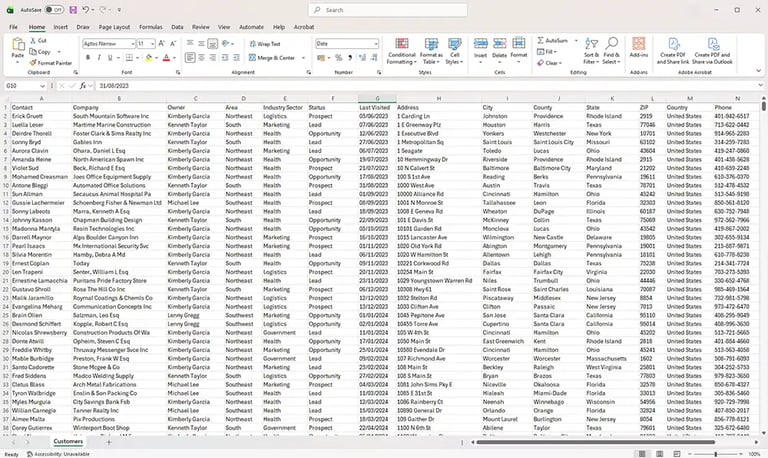Toggle bold formatting

coord(88,58)
